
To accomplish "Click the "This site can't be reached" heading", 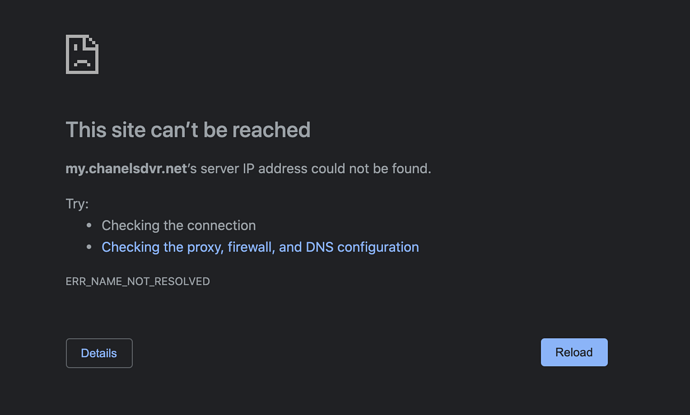I will coord(188,130).
